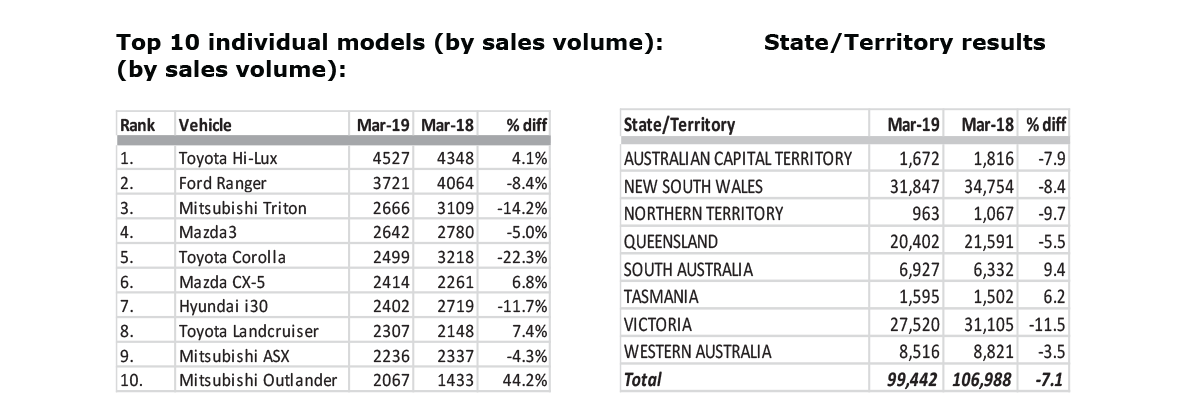Click the Tasmania row label
Viewport: 1200px width, 420px height.
(661, 297)
